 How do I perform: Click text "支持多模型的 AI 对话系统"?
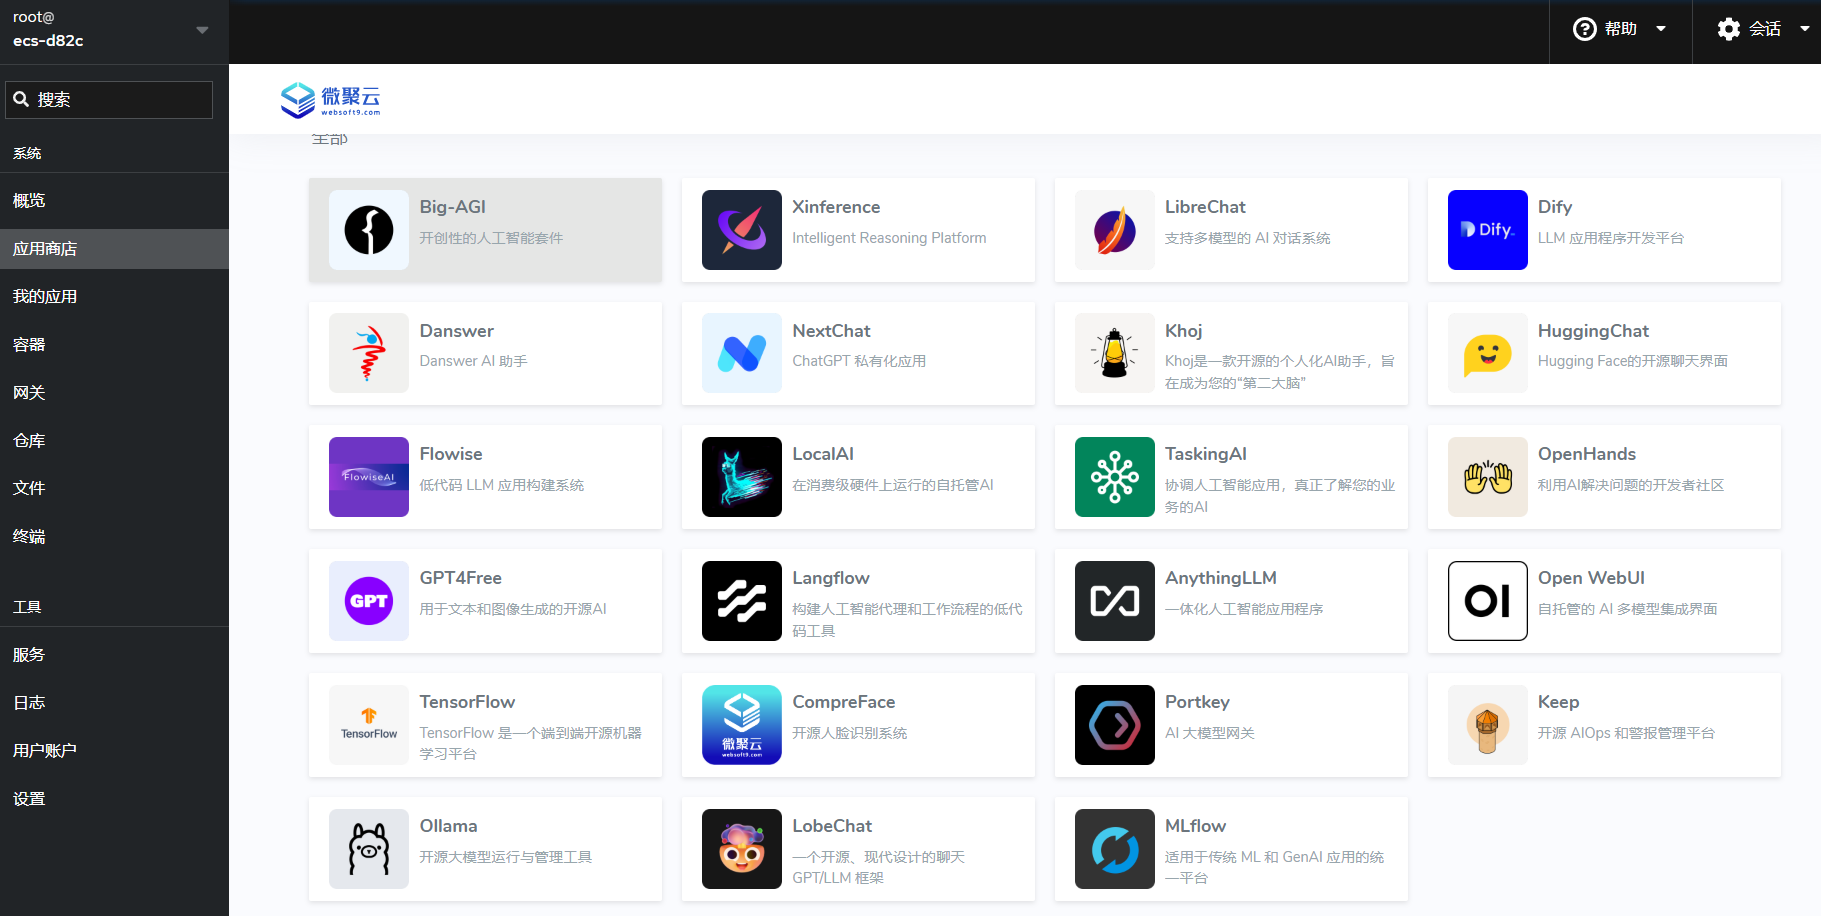(1248, 238)
